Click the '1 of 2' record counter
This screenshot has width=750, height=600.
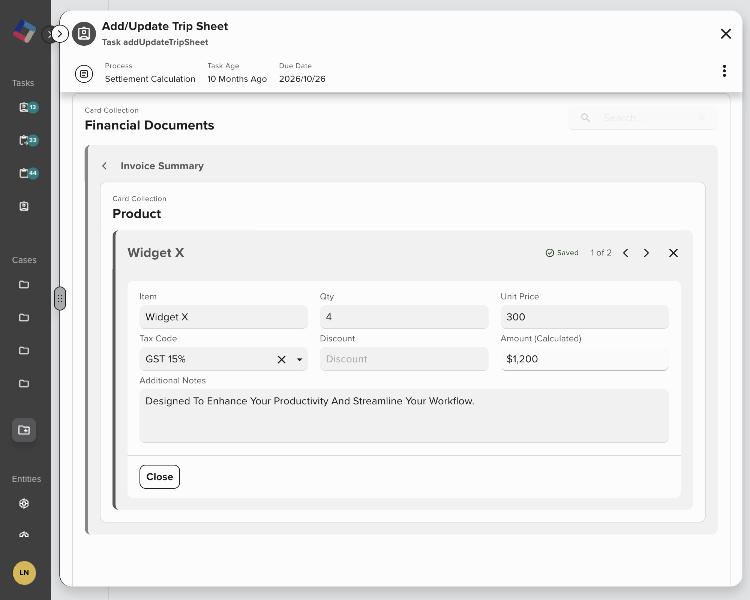(x=601, y=253)
